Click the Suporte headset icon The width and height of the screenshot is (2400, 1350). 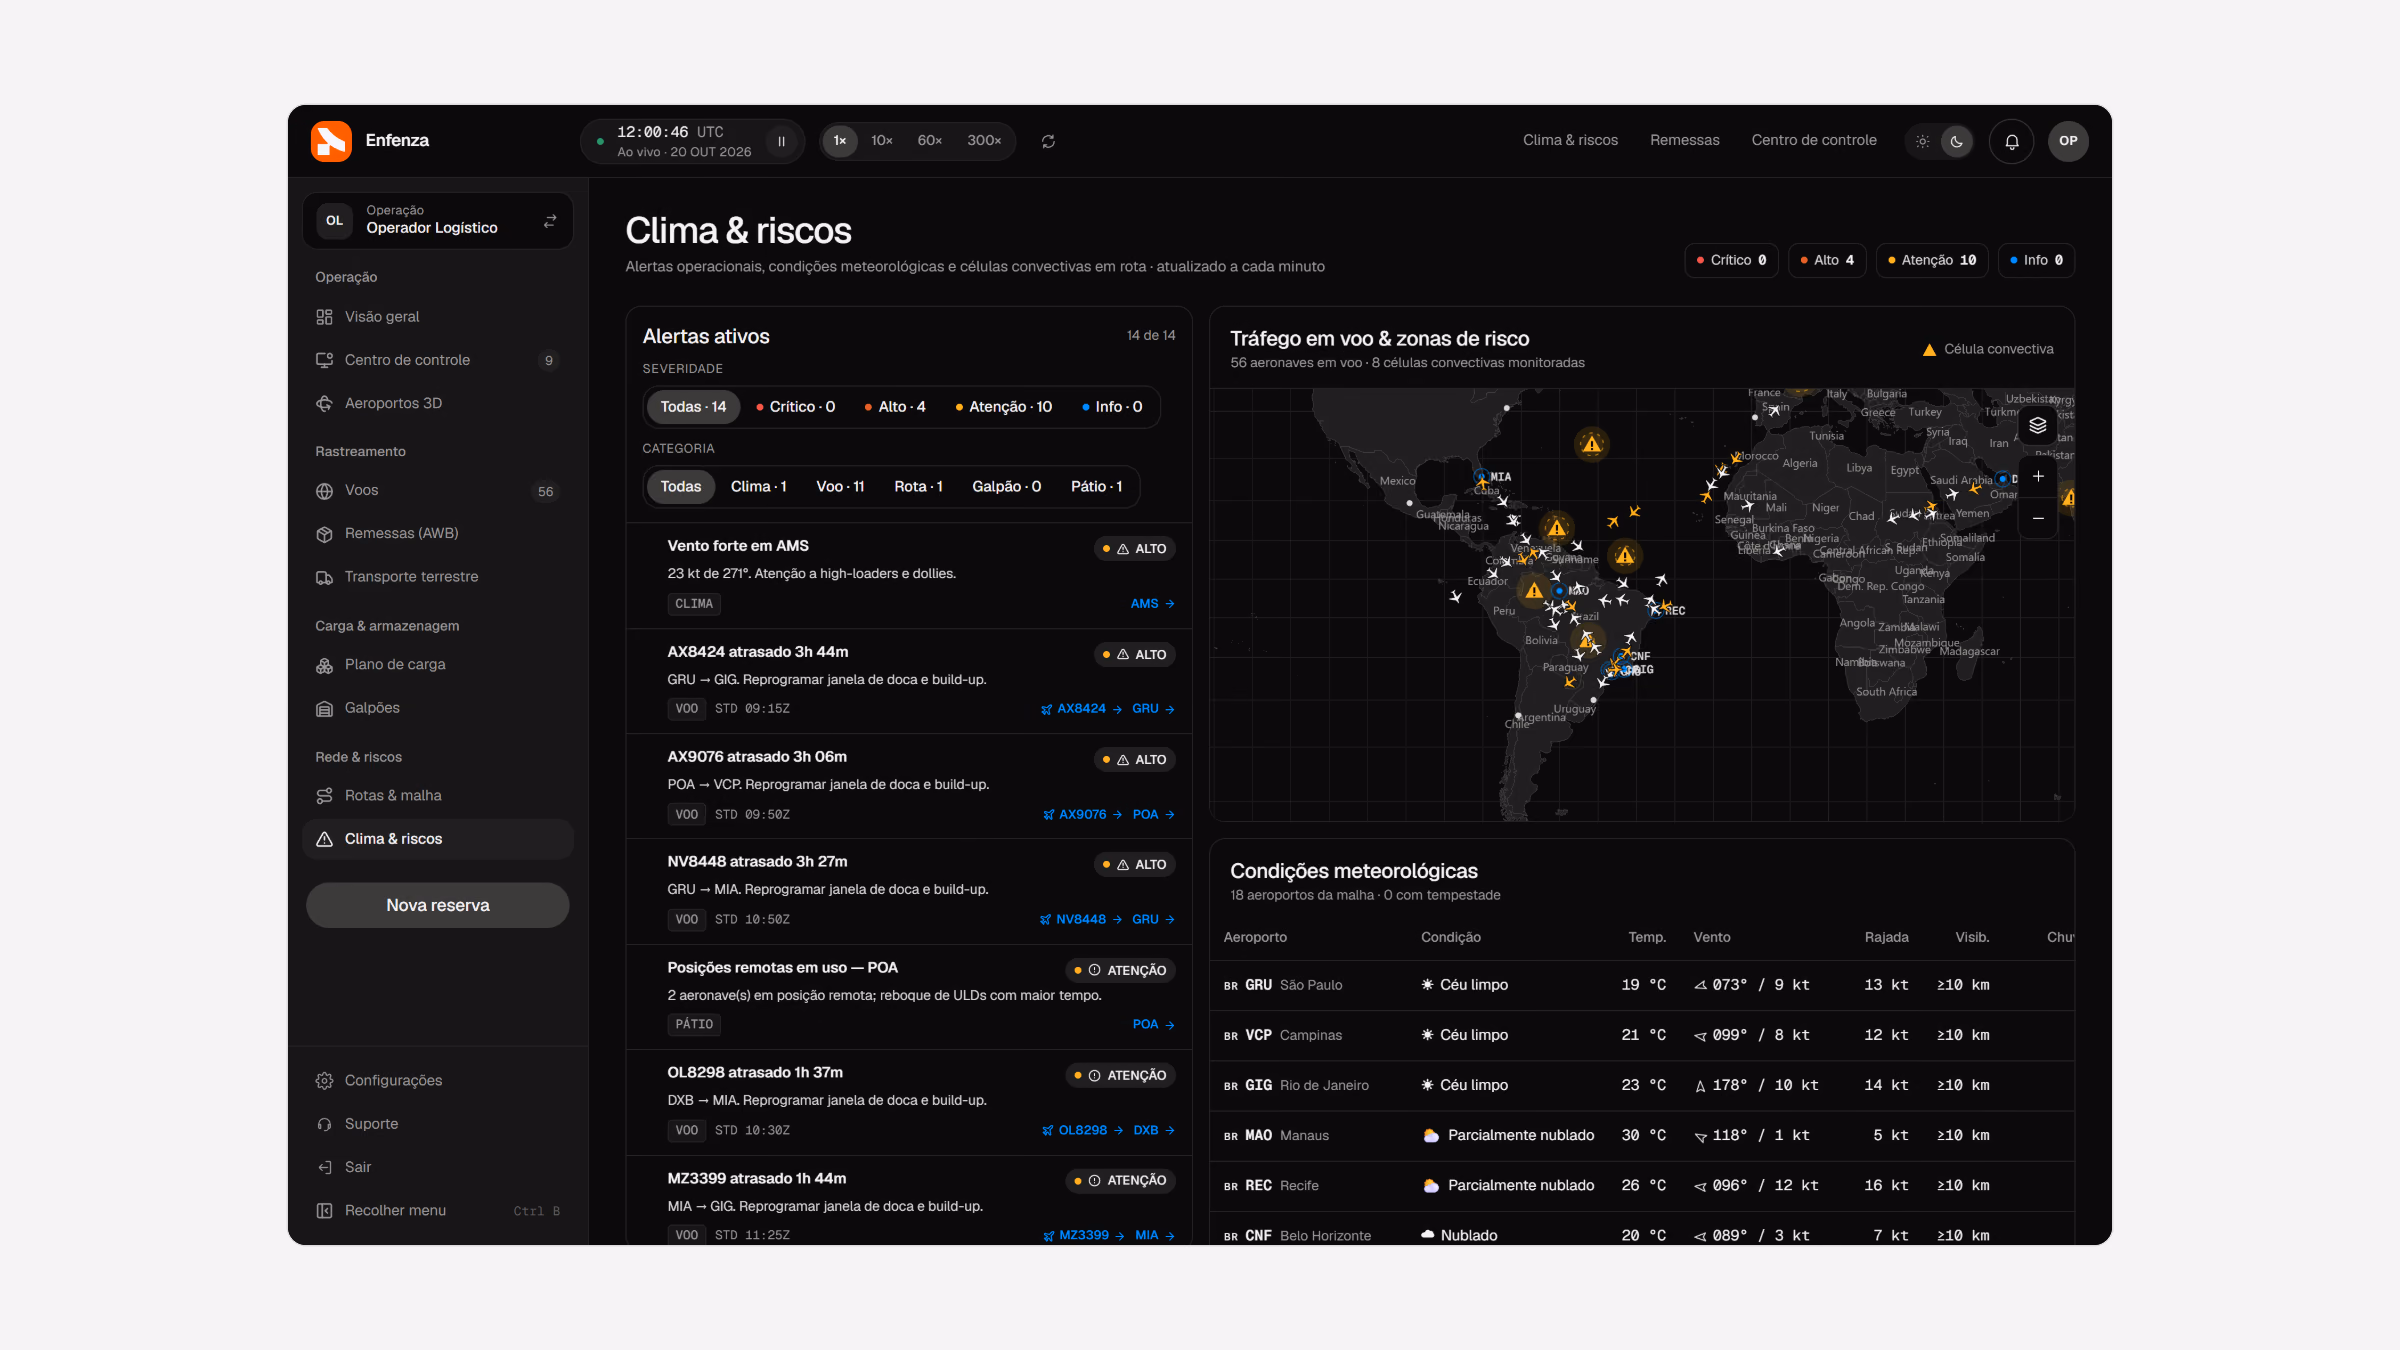tap(324, 1124)
